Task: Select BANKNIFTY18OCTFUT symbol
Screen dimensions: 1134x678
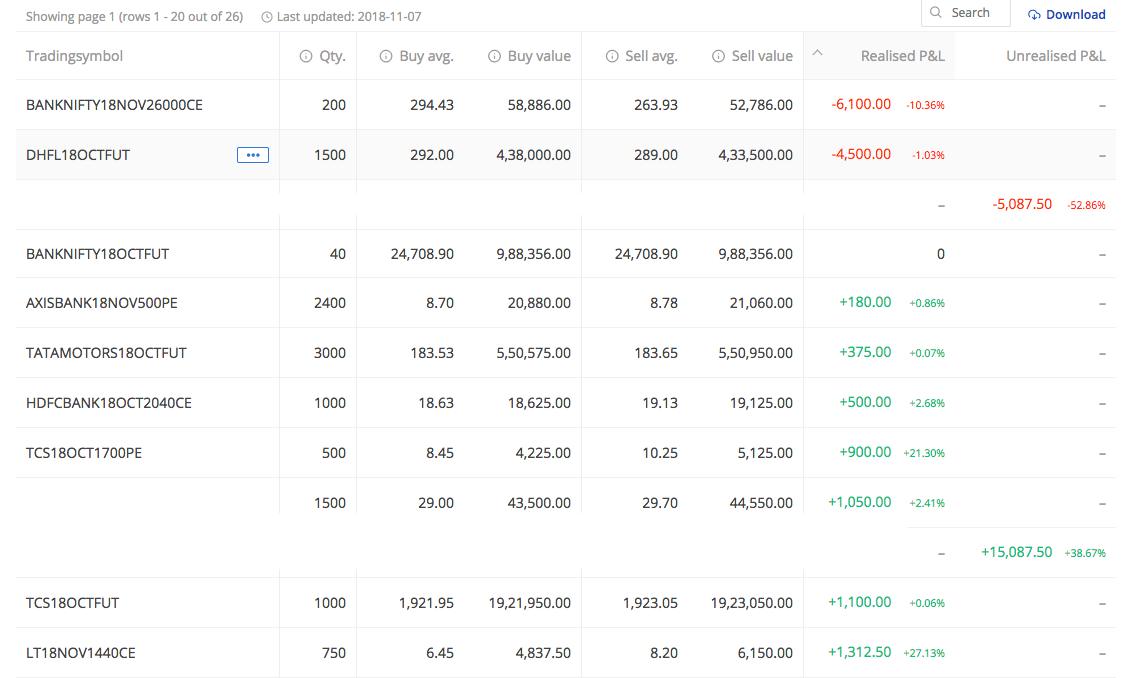Action: click(x=98, y=254)
